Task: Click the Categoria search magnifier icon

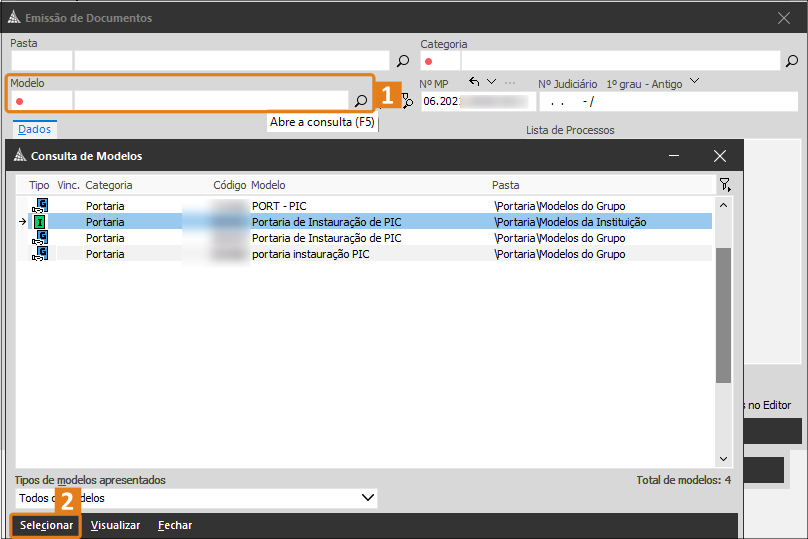Action: (x=793, y=61)
